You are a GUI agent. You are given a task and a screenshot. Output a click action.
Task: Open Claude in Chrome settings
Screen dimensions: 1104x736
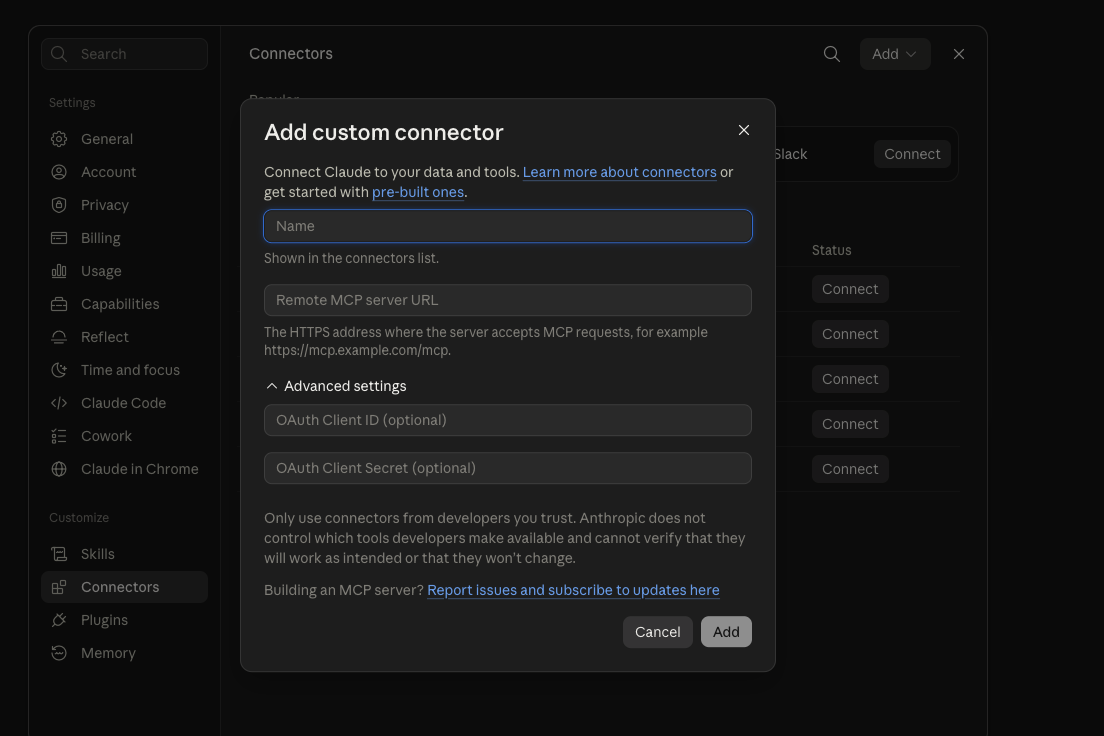(125, 469)
